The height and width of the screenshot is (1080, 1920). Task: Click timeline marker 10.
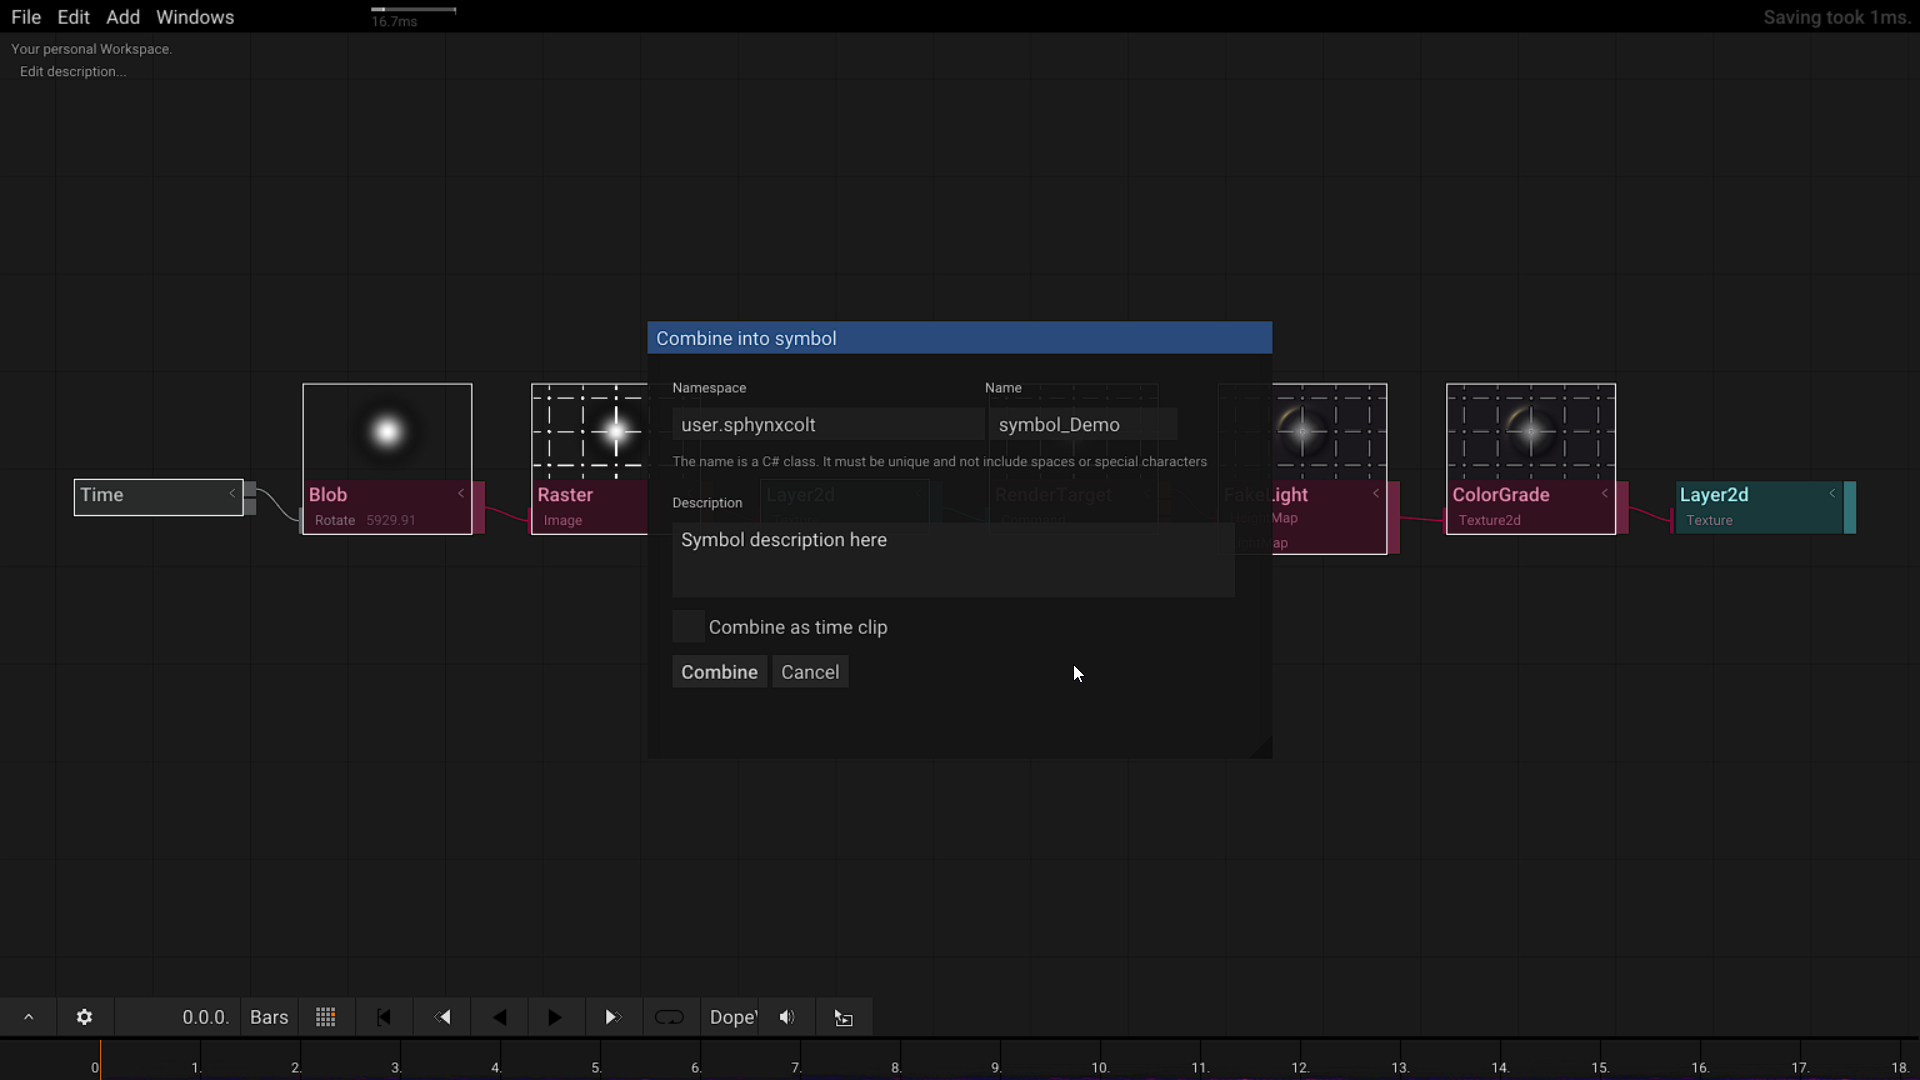[x=1100, y=1067]
